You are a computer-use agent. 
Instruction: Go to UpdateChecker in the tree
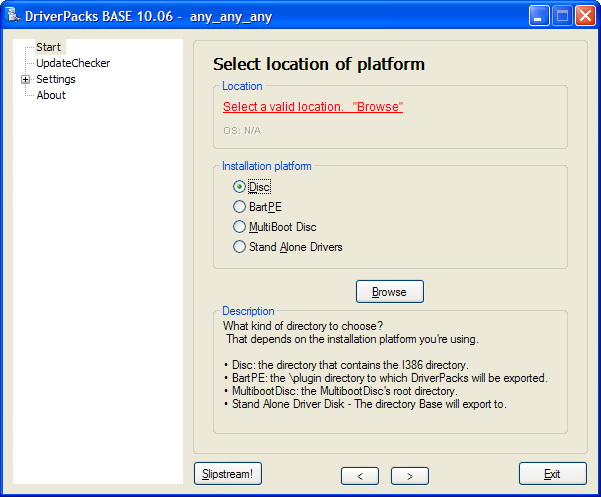click(x=72, y=63)
